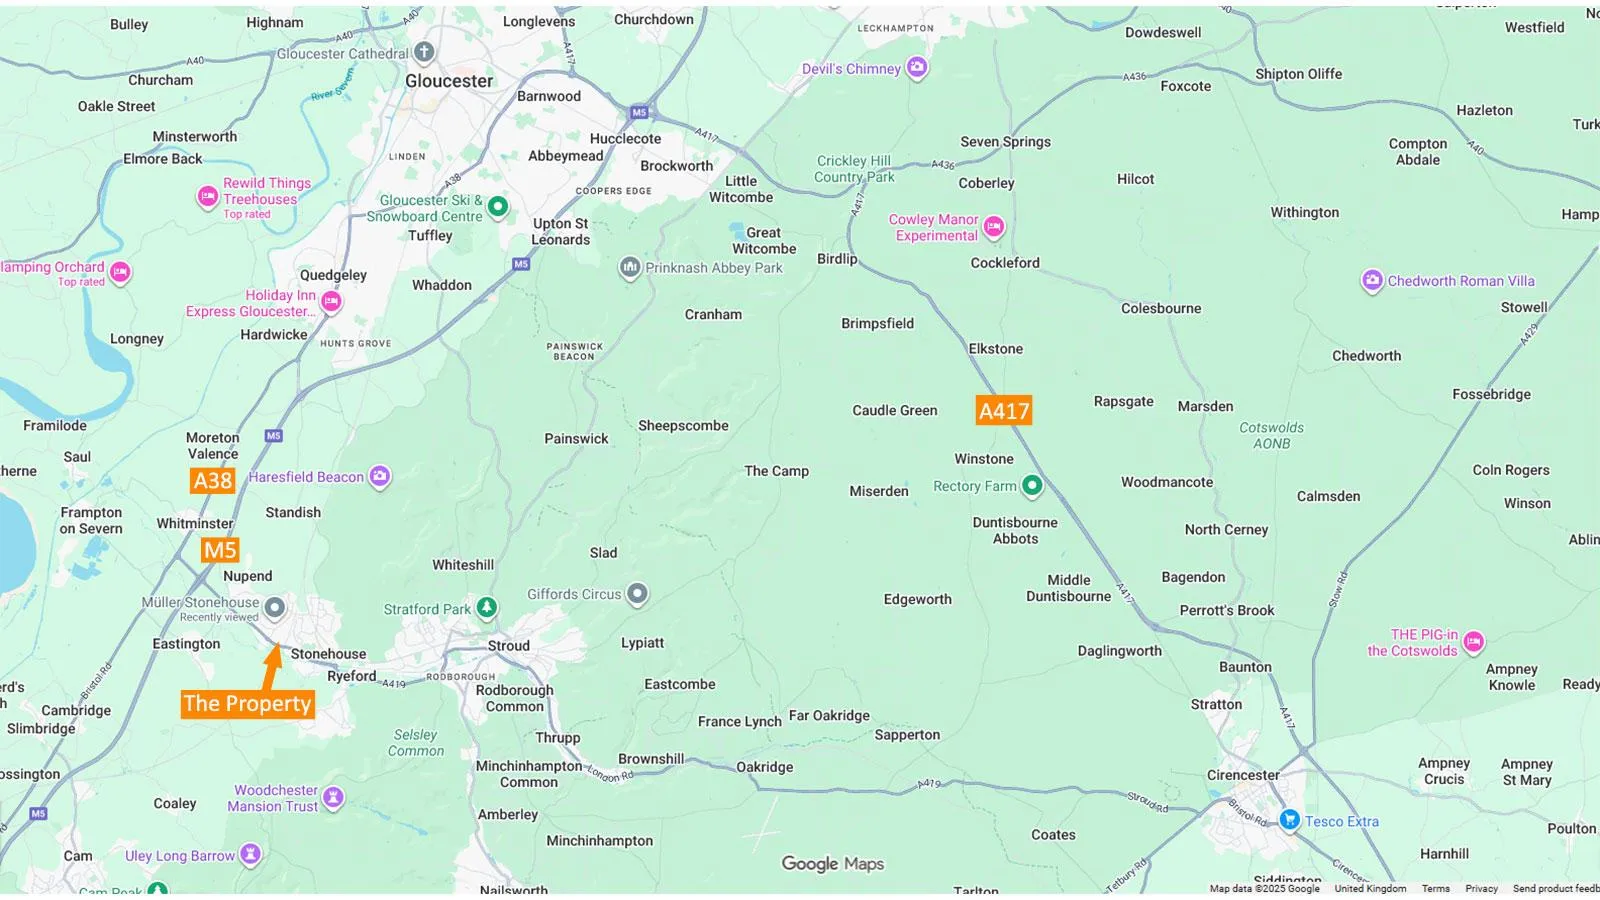The width and height of the screenshot is (1600, 900).
Task: Click the Gloucester Cathedral place marker icon
Action: pos(424,52)
